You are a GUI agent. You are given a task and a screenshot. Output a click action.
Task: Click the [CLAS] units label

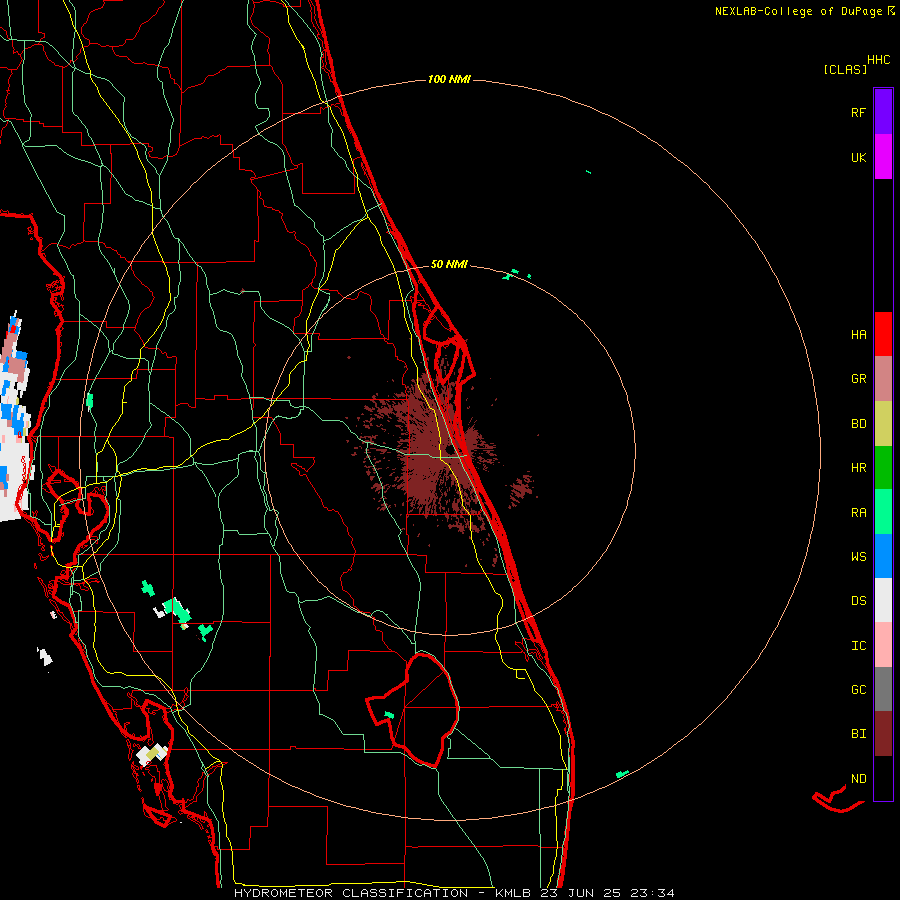tap(845, 70)
